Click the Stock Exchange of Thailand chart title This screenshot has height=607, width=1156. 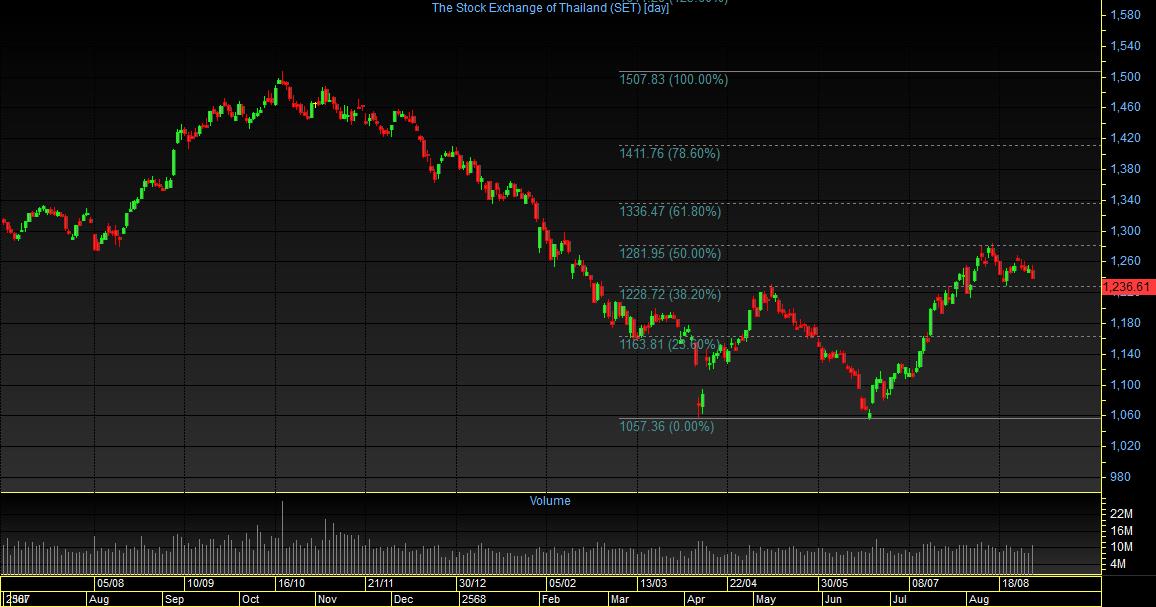pos(550,8)
